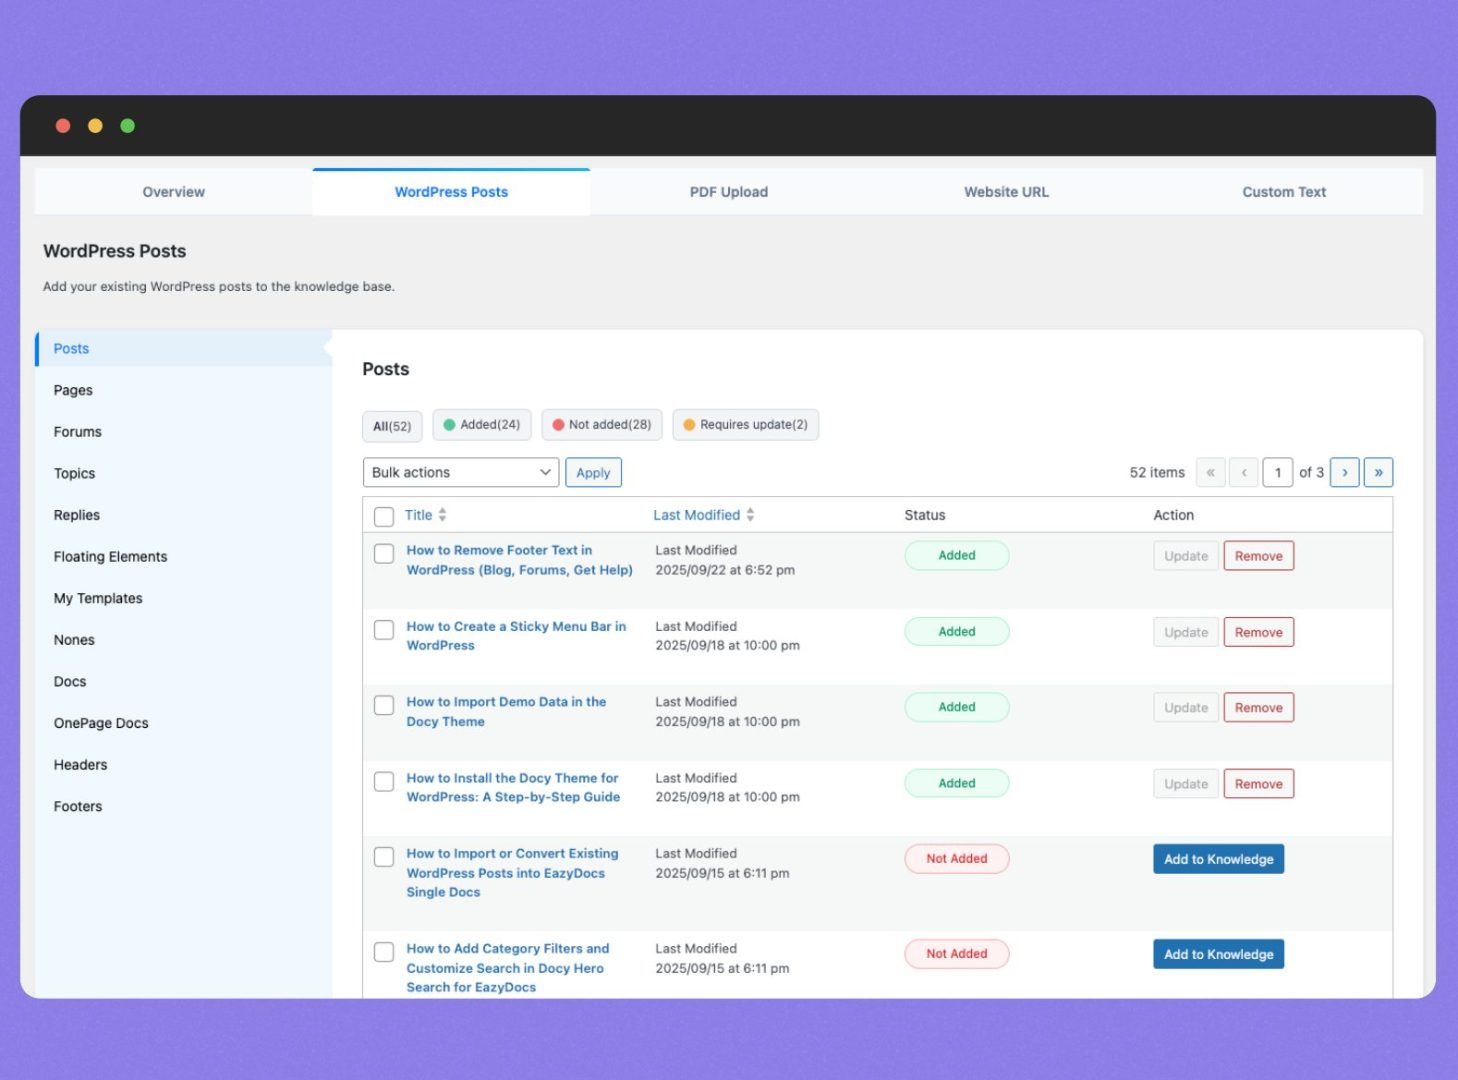Click the current page number field
The image size is (1458, 1080).
tap(1277, 473)
